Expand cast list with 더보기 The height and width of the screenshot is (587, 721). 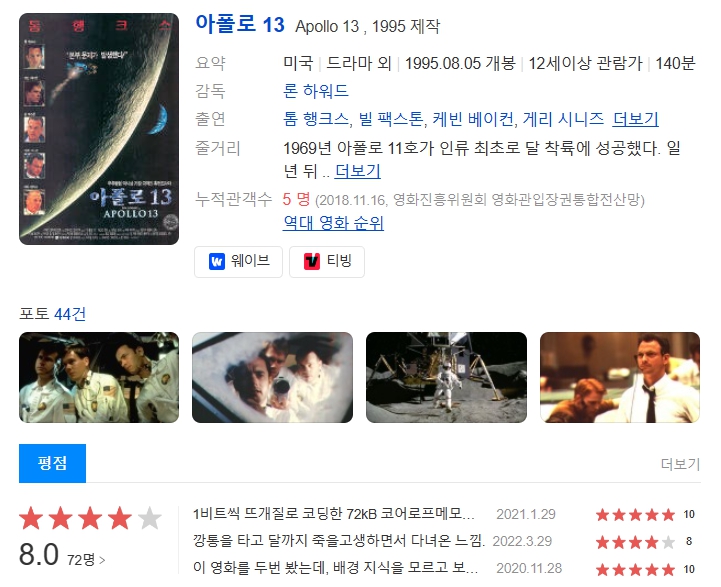coord(635,119)
